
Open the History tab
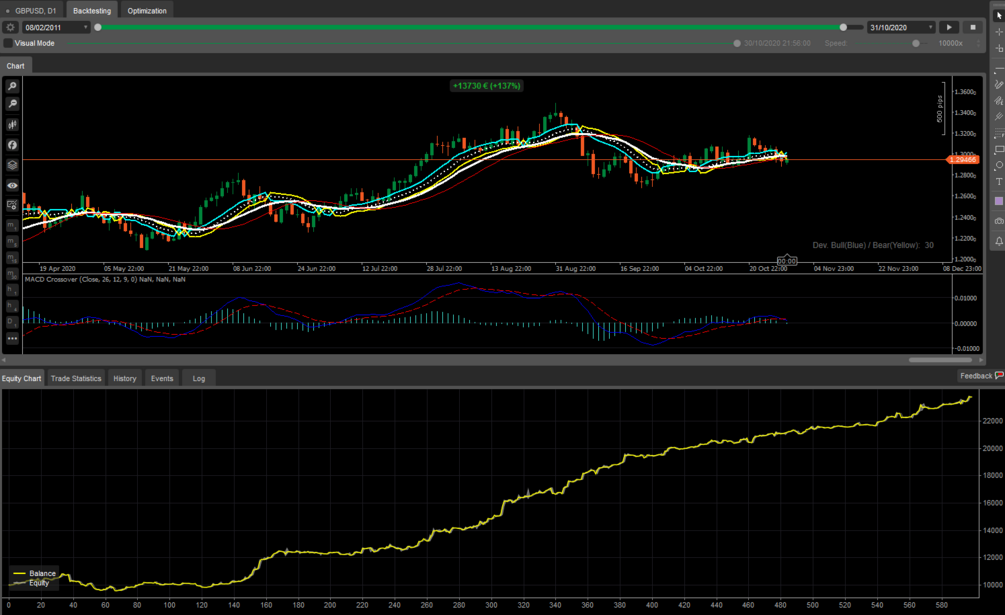[x=124, y=379]
